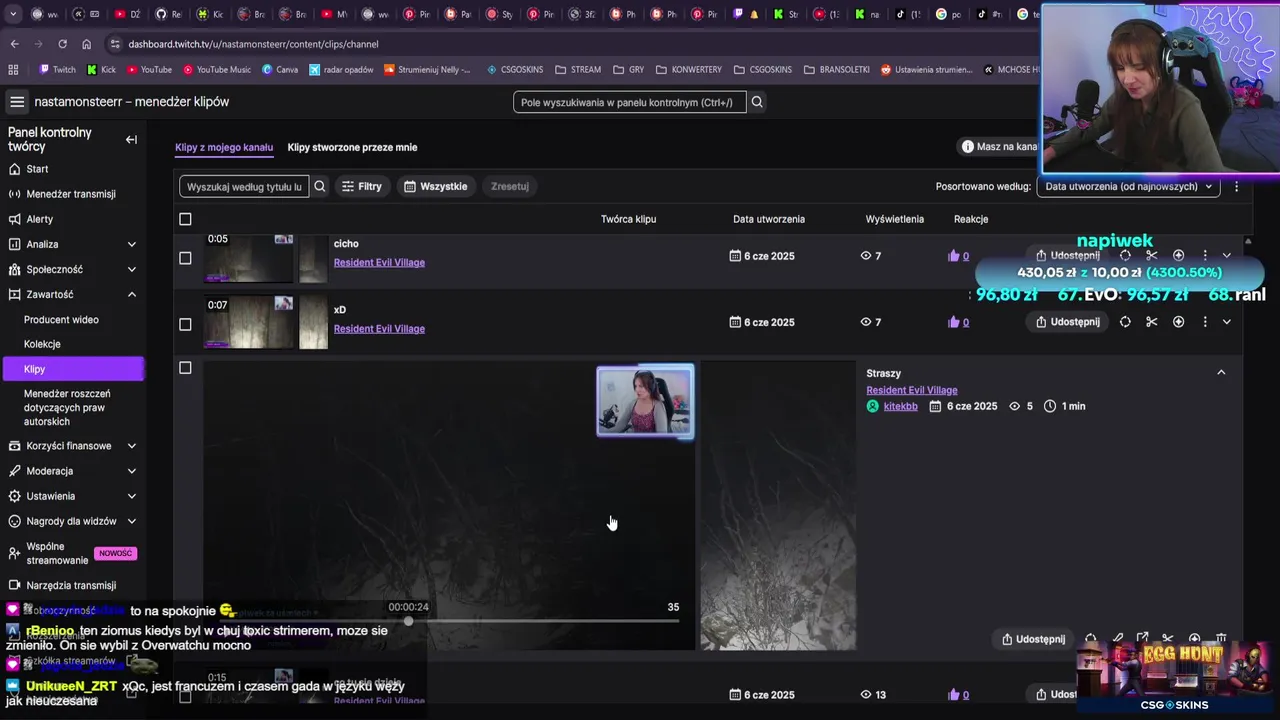This screenshot has height=720, width=1280.
Task: Expand the xD clip row chevron
Action: (1227, 322)
